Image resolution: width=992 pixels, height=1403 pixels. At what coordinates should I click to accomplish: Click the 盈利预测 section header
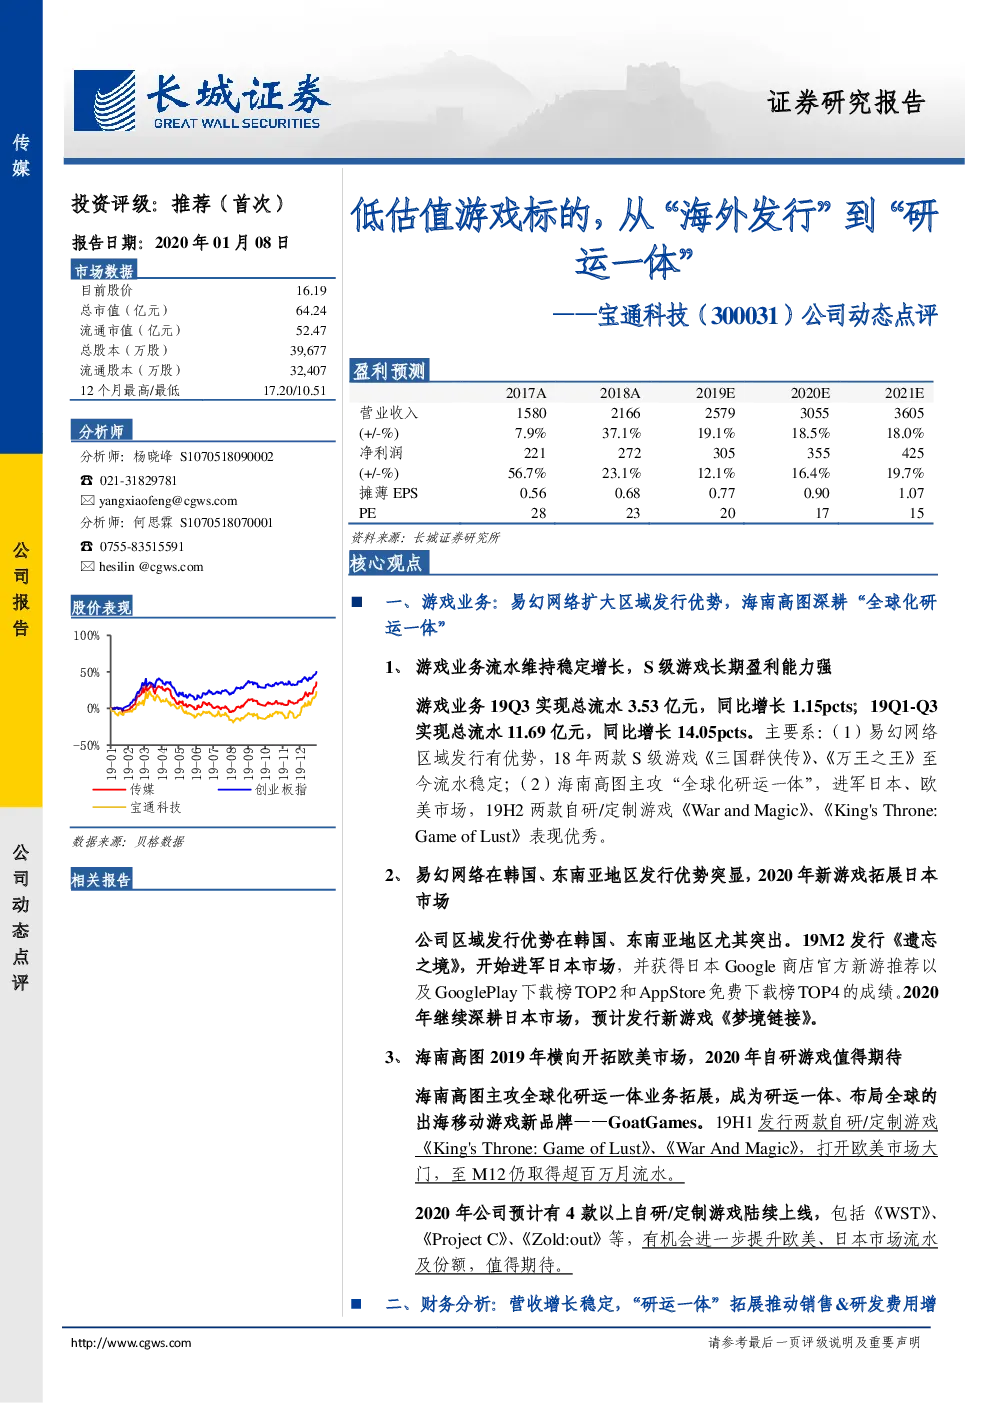point(389,371)
